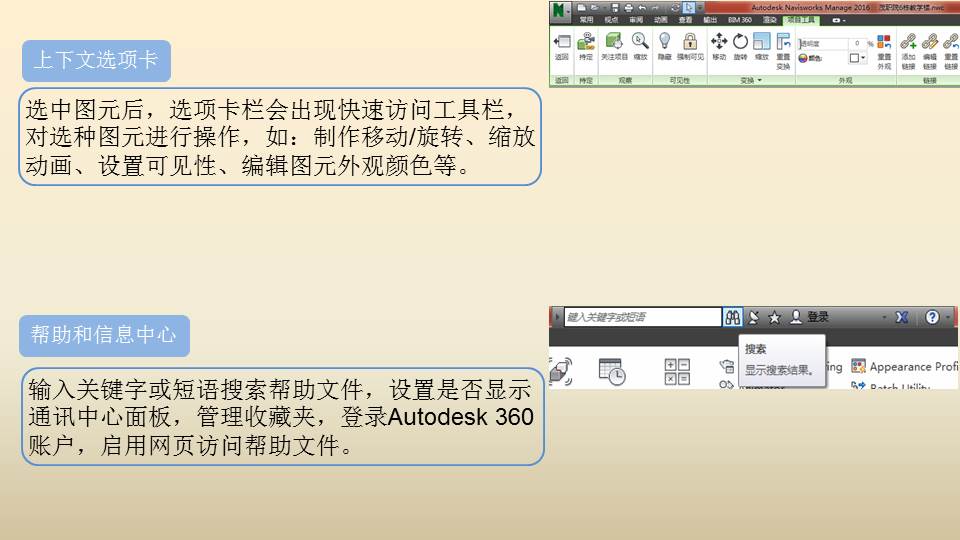Click the 持定 (Hold) ribbon icon
The width and height of the screenshot is (960, 540).
point(585,41)
